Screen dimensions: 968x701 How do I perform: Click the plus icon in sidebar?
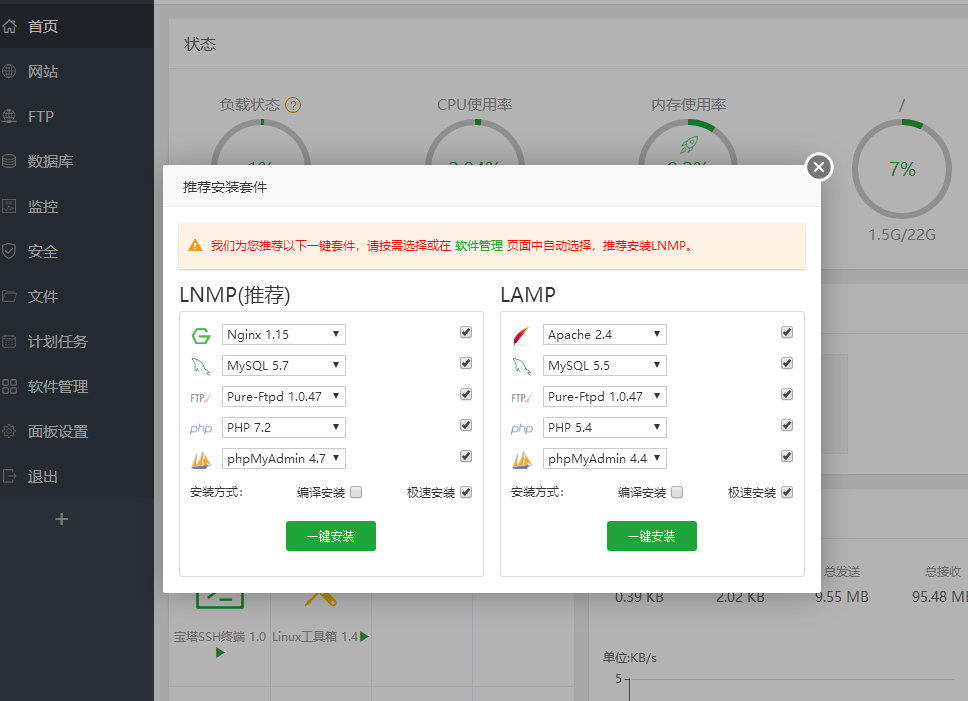click(61, 519)
